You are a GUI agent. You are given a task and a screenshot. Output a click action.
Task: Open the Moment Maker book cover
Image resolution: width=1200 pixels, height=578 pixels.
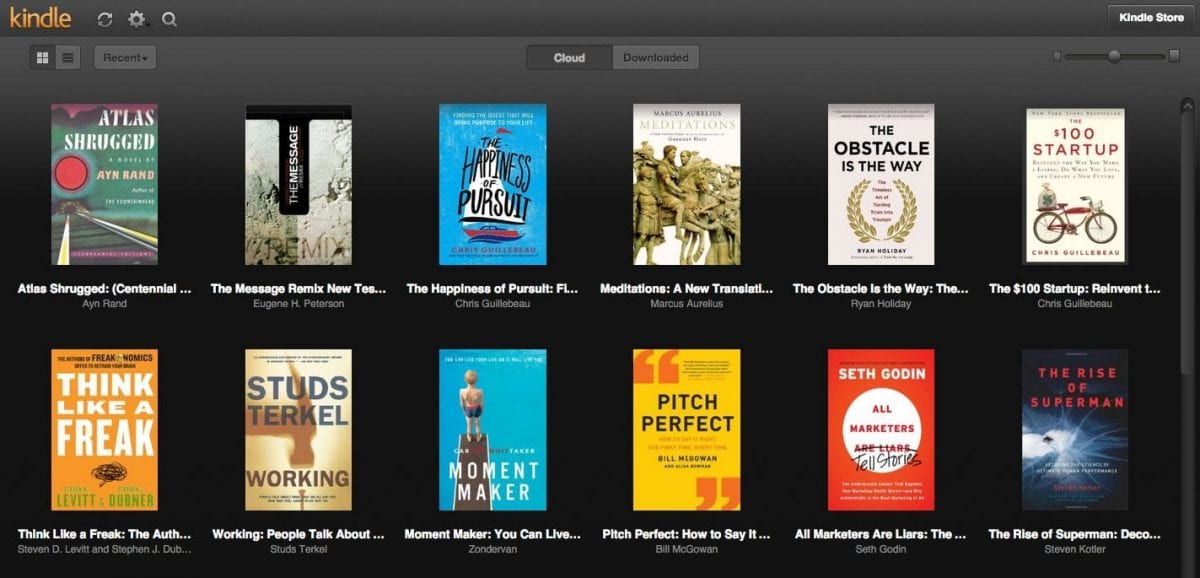(492, 430)
